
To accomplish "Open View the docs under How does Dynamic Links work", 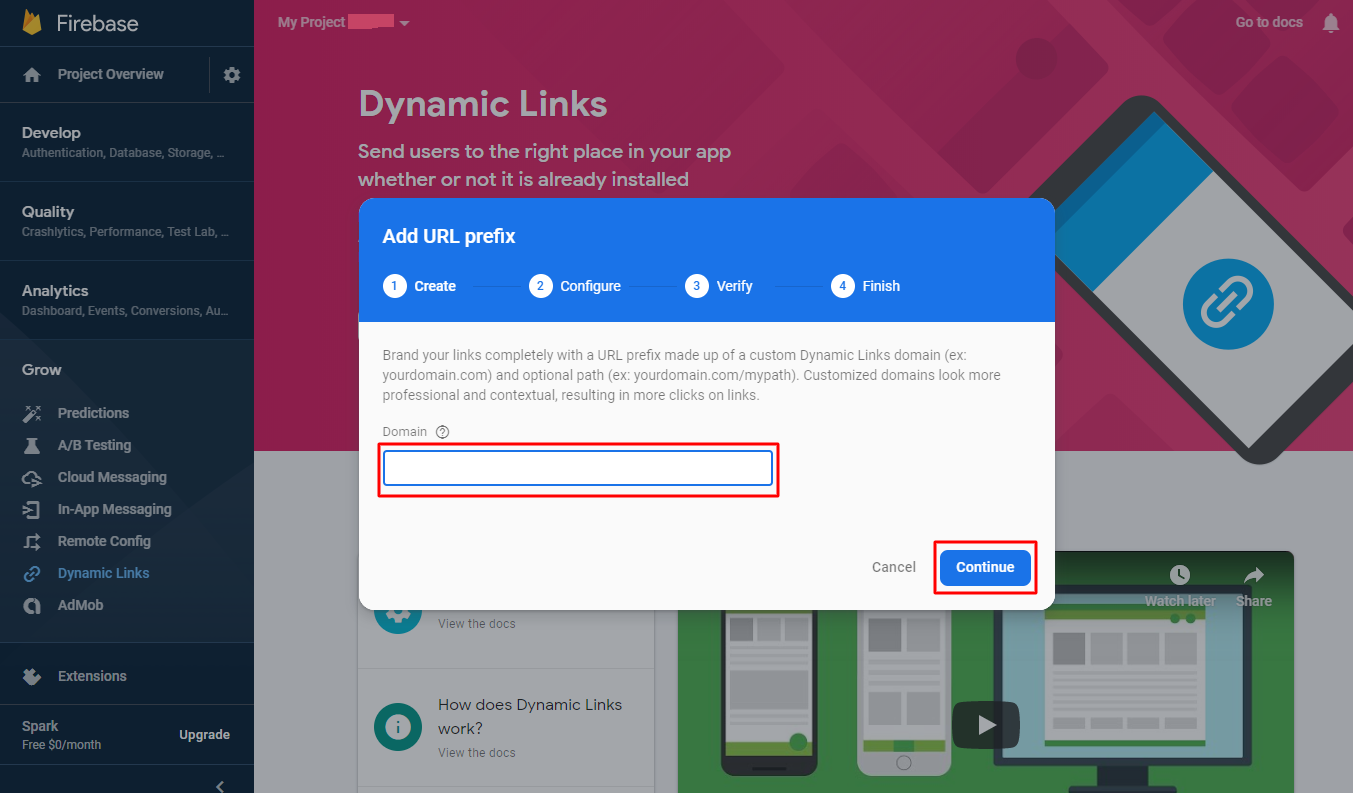I will (x=477, y=753).
